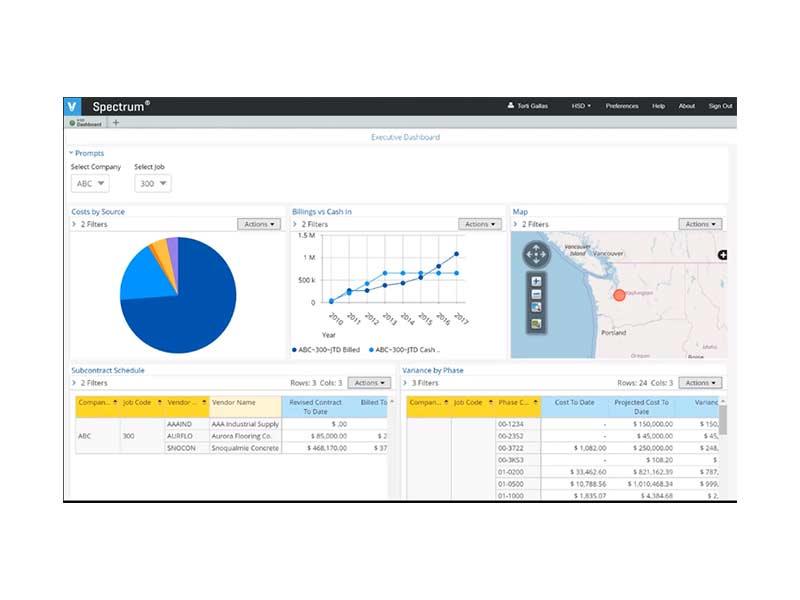Screen dimensions: 800x600
Task: Open Subcontract Schedule Actions menu
Action: point(369,383)
